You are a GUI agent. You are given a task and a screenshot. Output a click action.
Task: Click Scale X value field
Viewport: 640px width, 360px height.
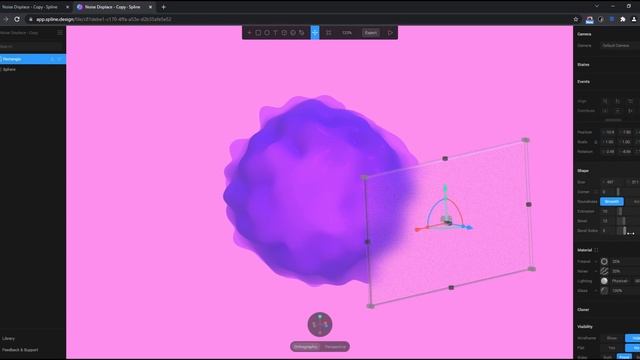pyautogui.click(x=609, y=142)
